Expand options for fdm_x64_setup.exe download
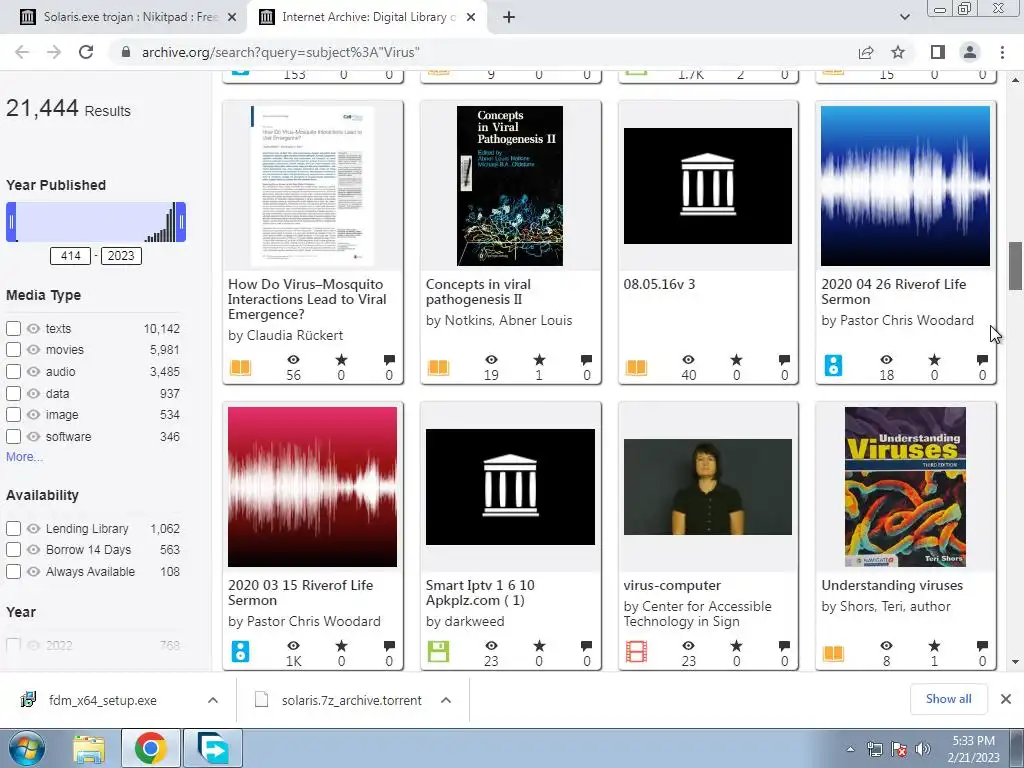 pos(213,700)
